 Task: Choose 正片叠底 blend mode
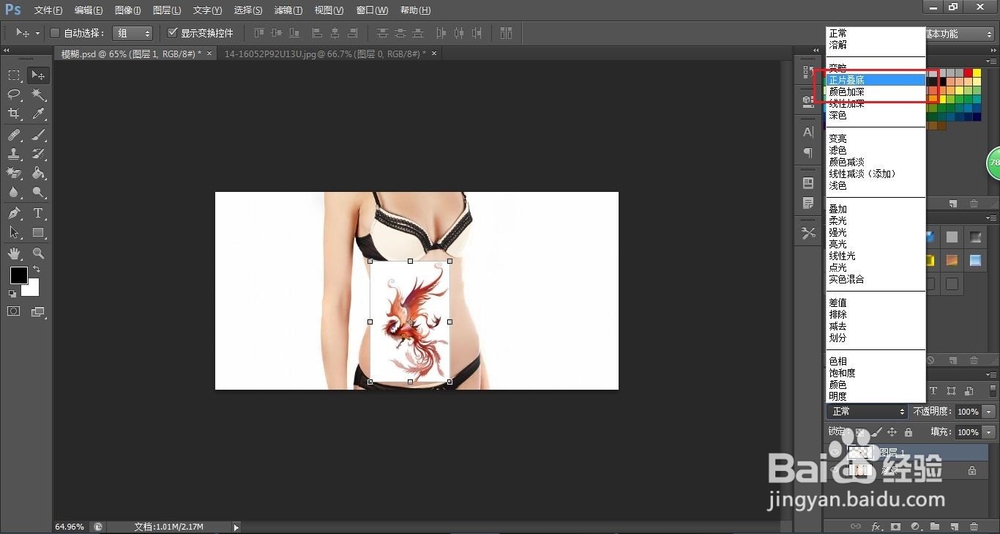pyautogui.click(x=876, y=80)
